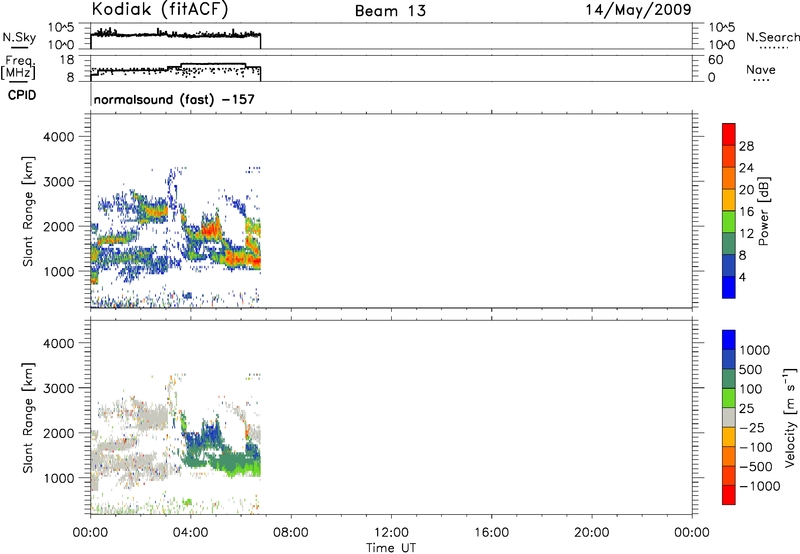This screenshot has width=800, height=554.
Task: Click the "Beam 13" header label
Action: (x=390, y=11)
